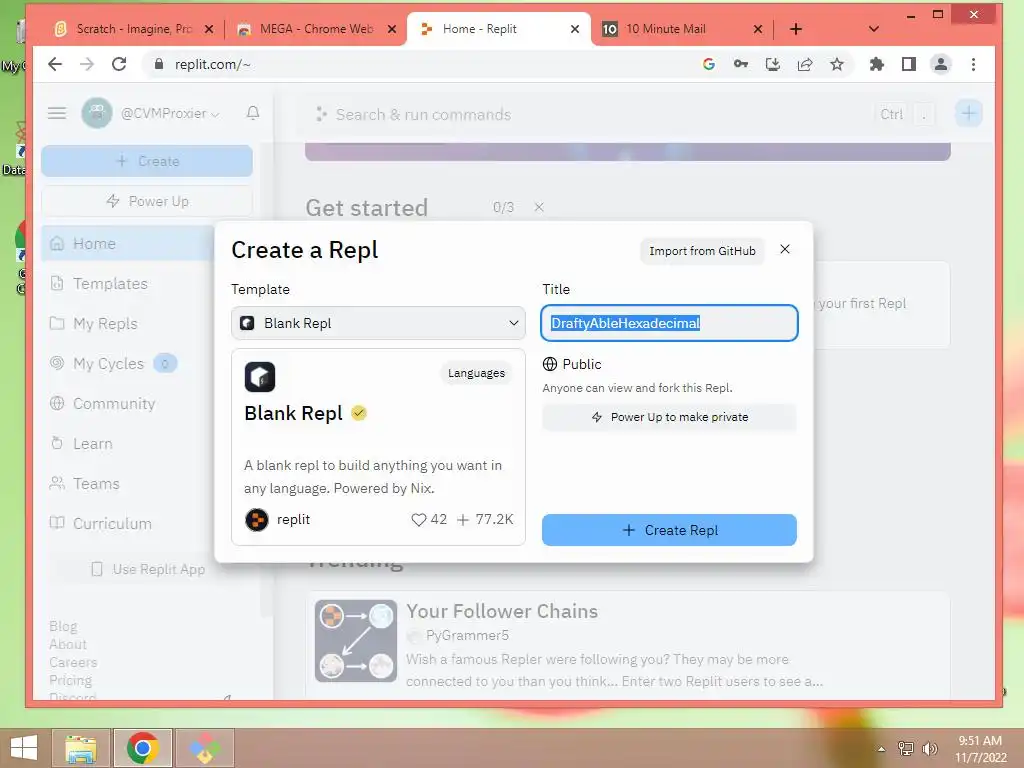The image size is (1024, 768).
Task: Click the password key icon
Action: click(741, 64)
